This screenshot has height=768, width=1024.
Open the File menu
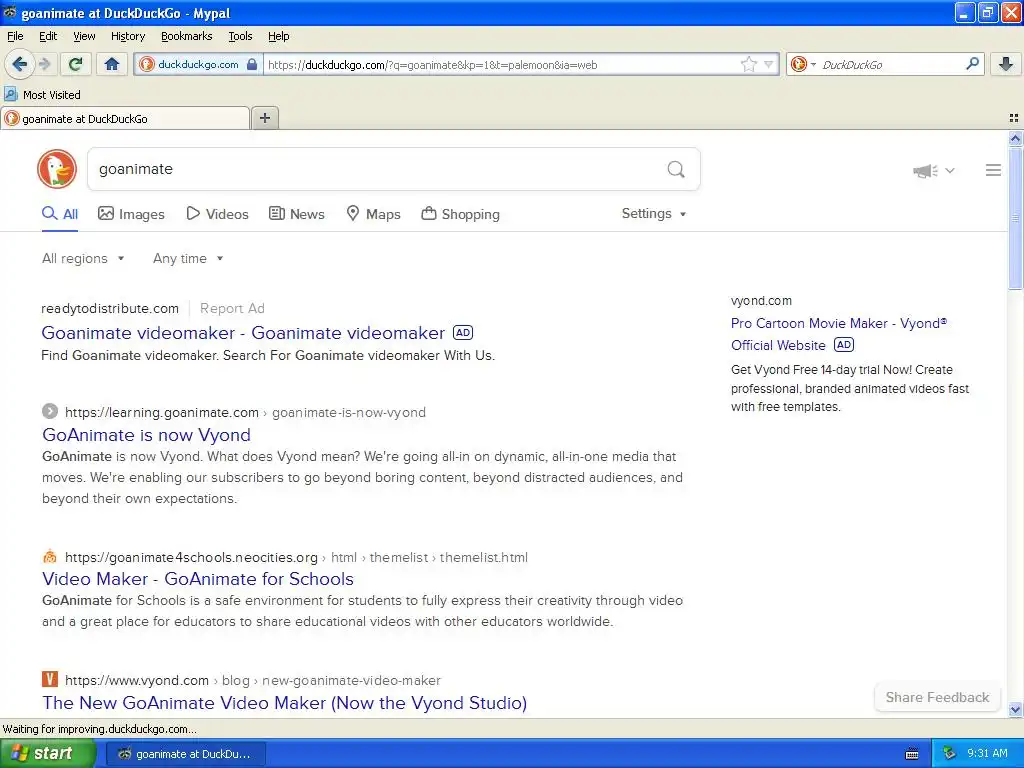coord(15,36)
